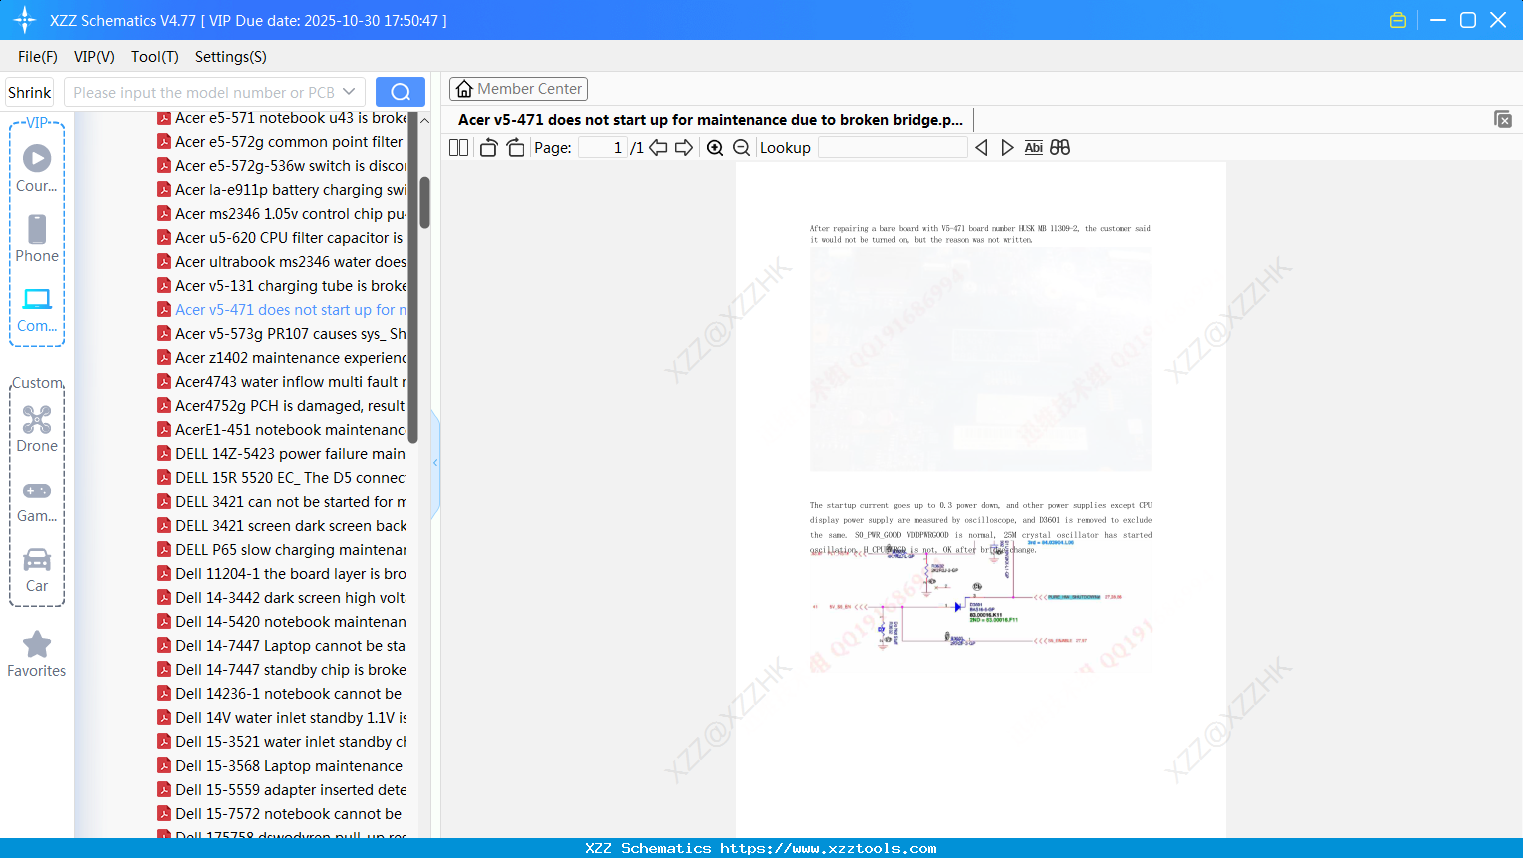Screen dimensions: 1523x858
Task: Zoom in on the document
Action: click(715, 148)
